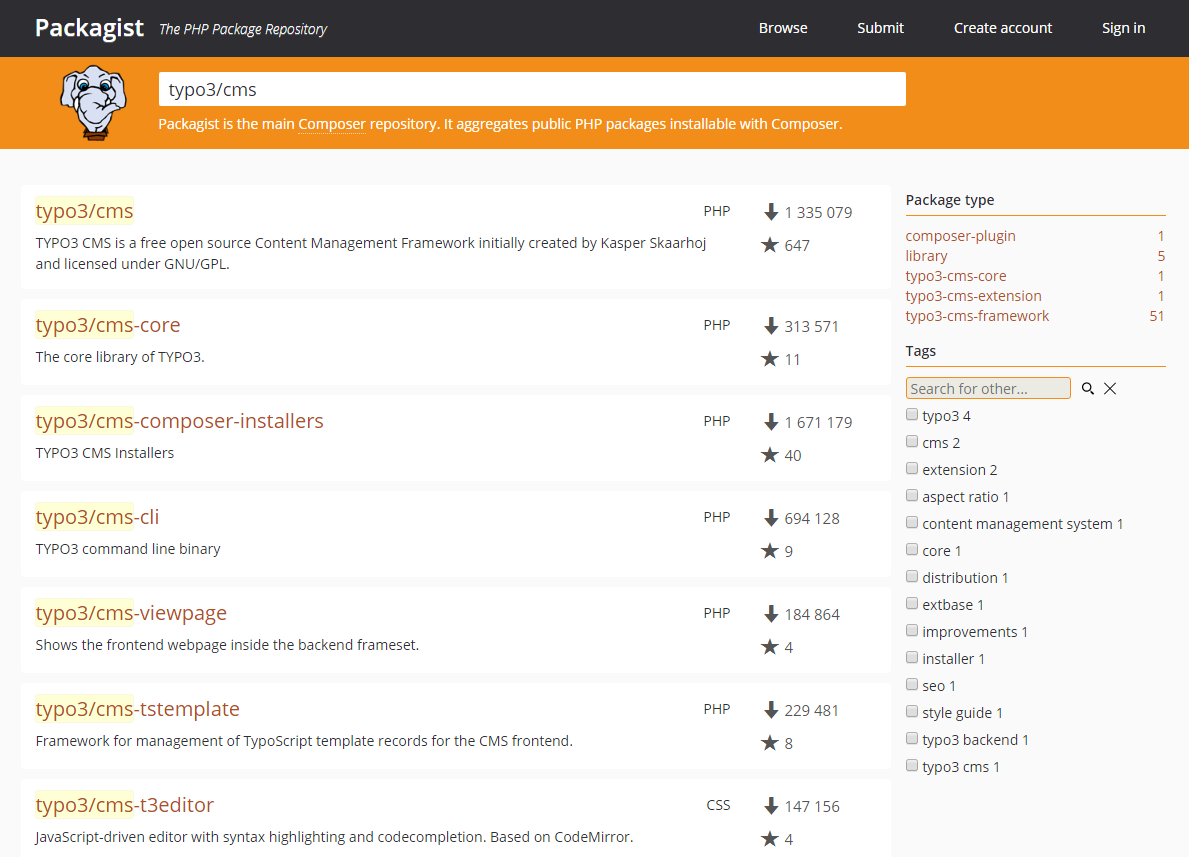Clear the tag search with X icon
Screen dimensions: 1189x857
click(1110, 389)
